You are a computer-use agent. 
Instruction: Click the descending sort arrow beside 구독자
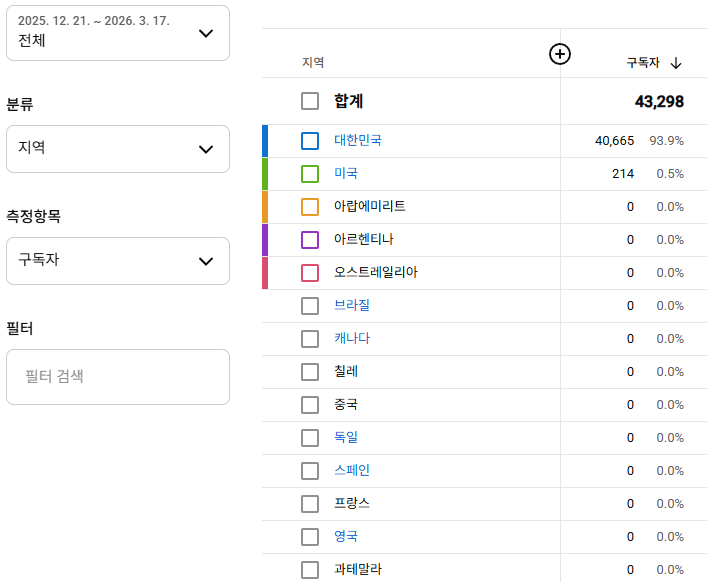click(x=676, y=63)
